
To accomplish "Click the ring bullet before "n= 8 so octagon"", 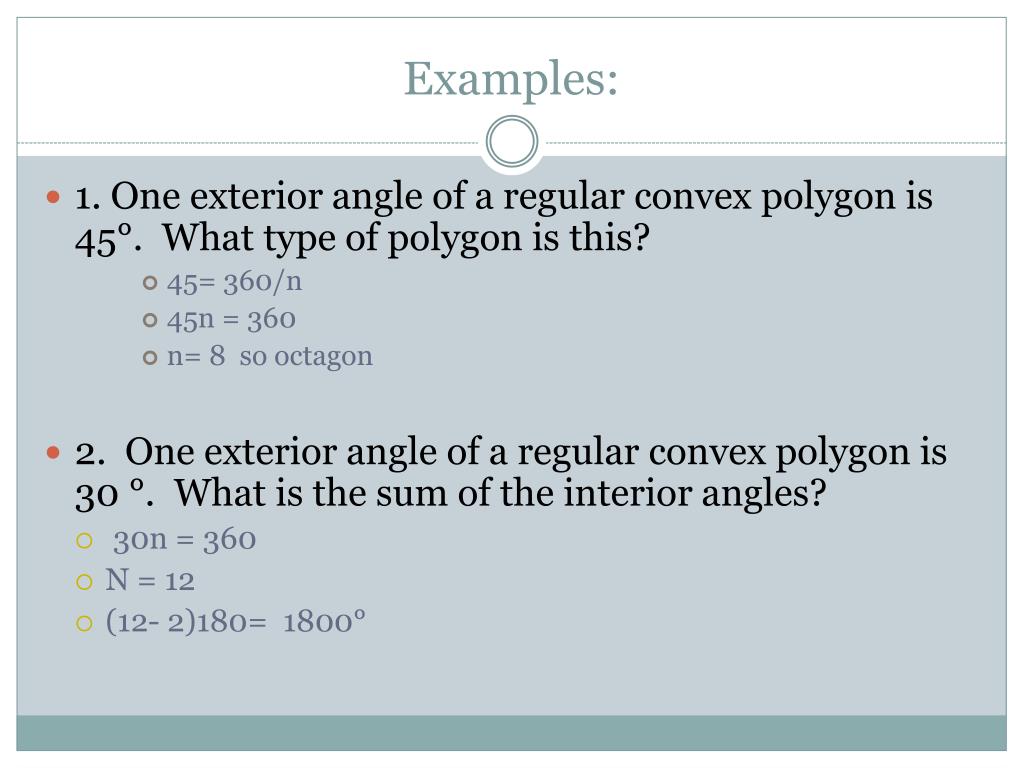I will (150, 357).
